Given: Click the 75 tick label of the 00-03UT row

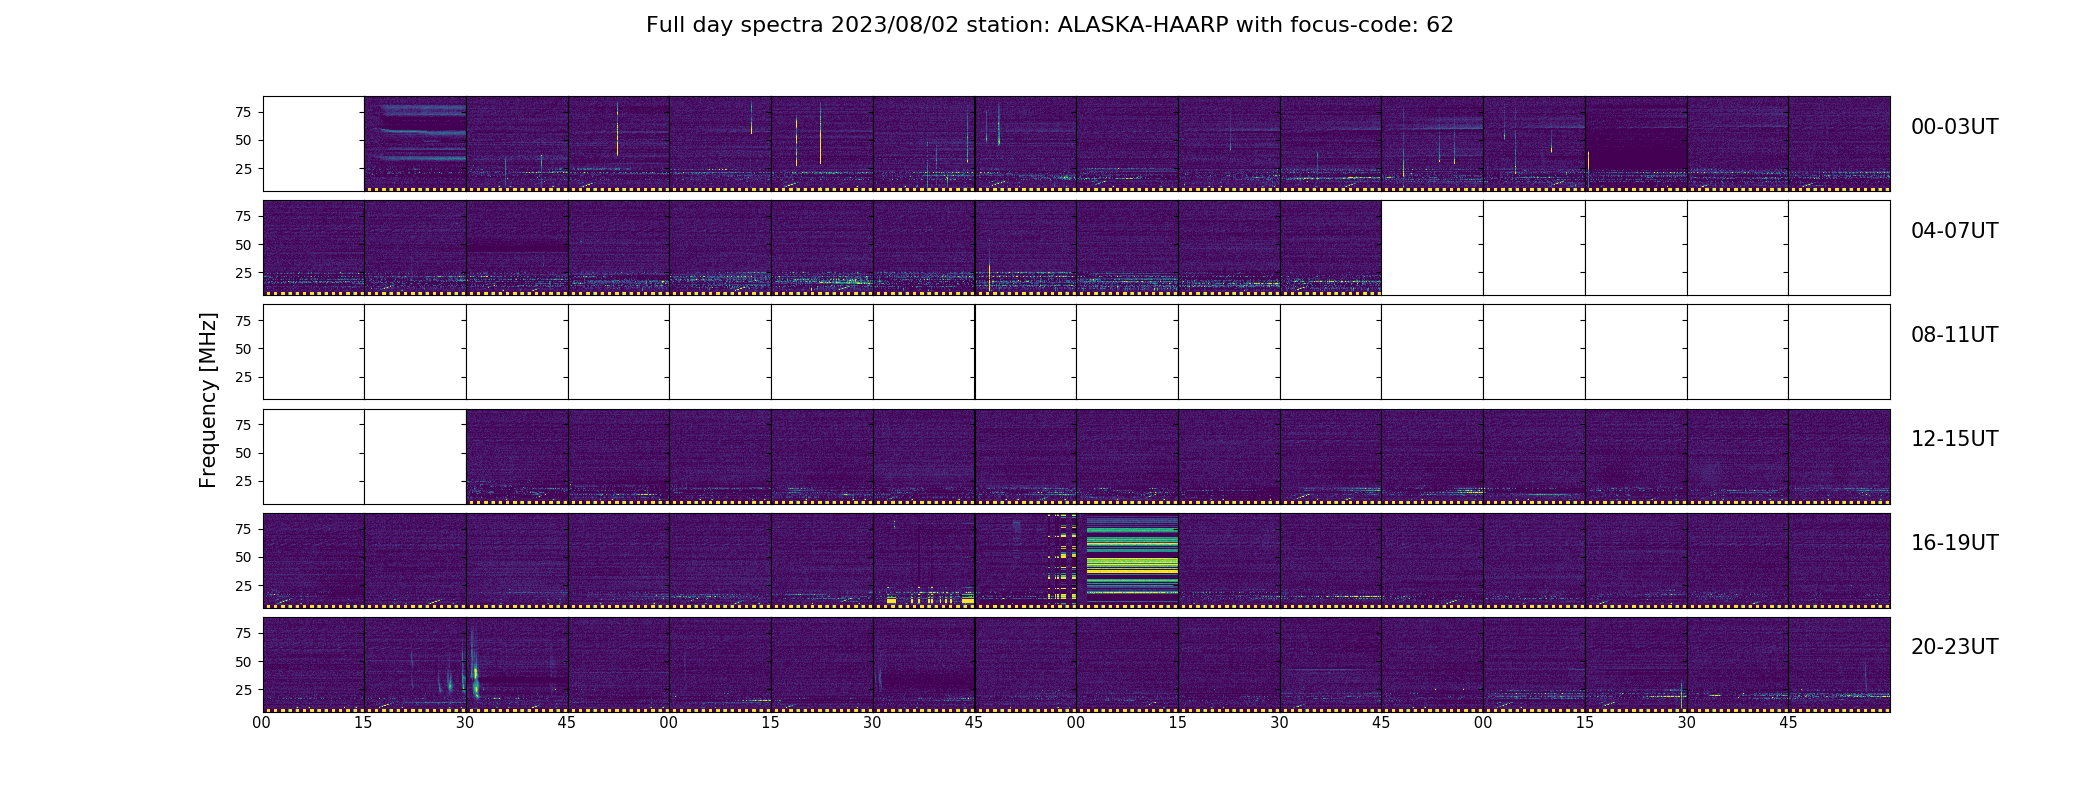Looking at the screenshot, I should tap(243, 112).
